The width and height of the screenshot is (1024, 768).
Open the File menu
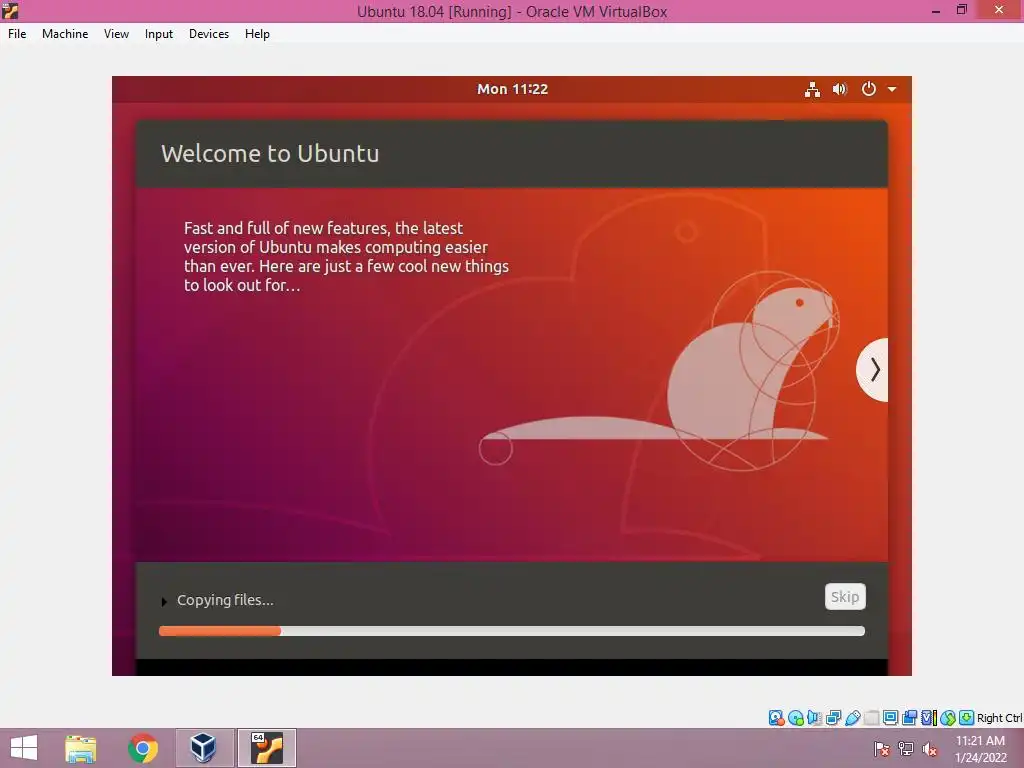pos(17,34)
